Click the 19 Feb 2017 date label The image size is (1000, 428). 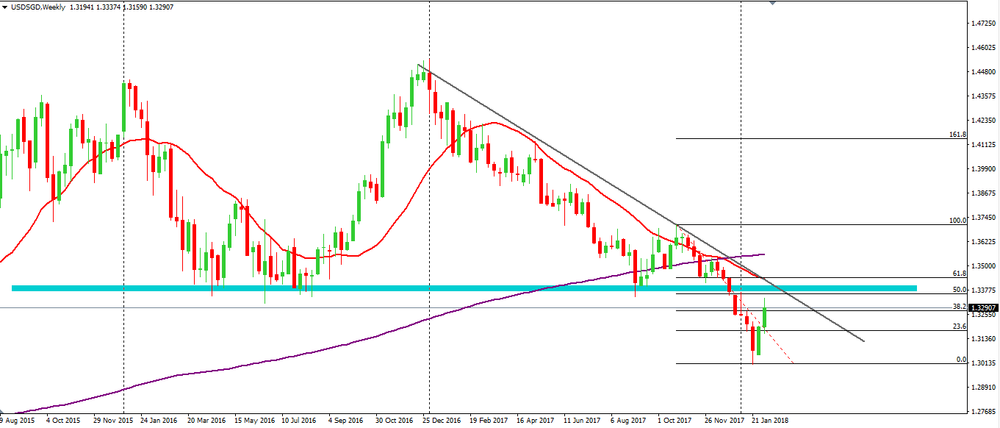click(487, 421)
